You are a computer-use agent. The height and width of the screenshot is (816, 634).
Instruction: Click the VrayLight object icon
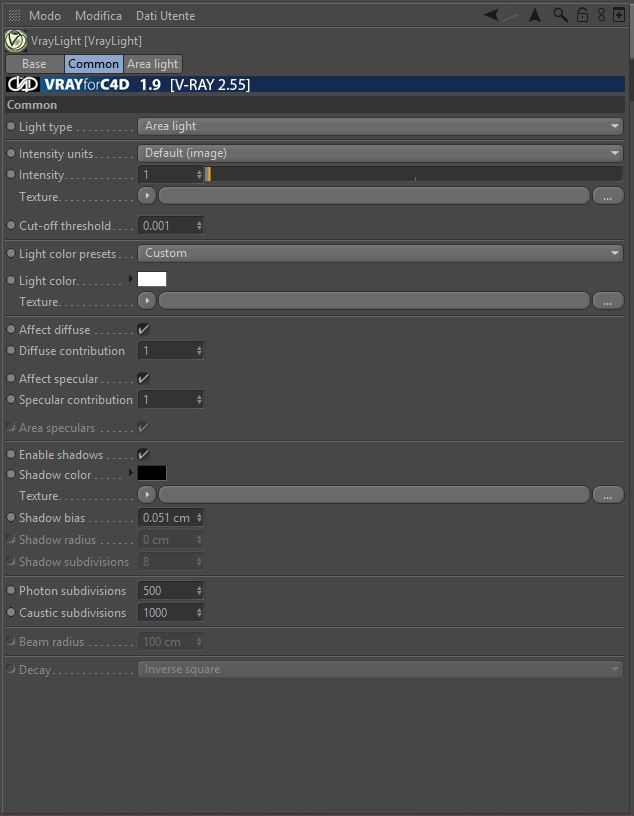click(x=16, y=41)
